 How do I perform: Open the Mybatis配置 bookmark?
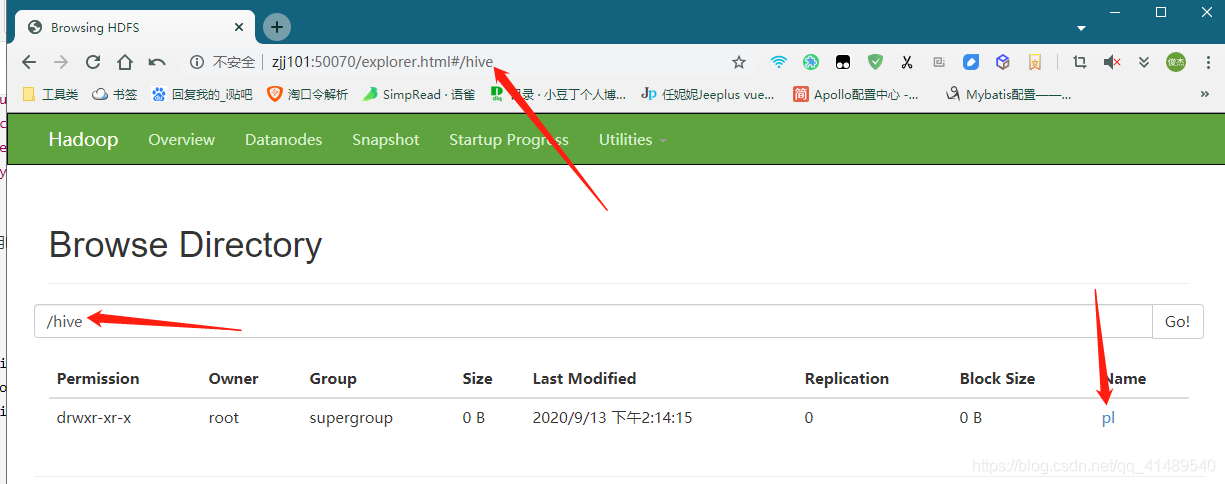click(1009, 94)
